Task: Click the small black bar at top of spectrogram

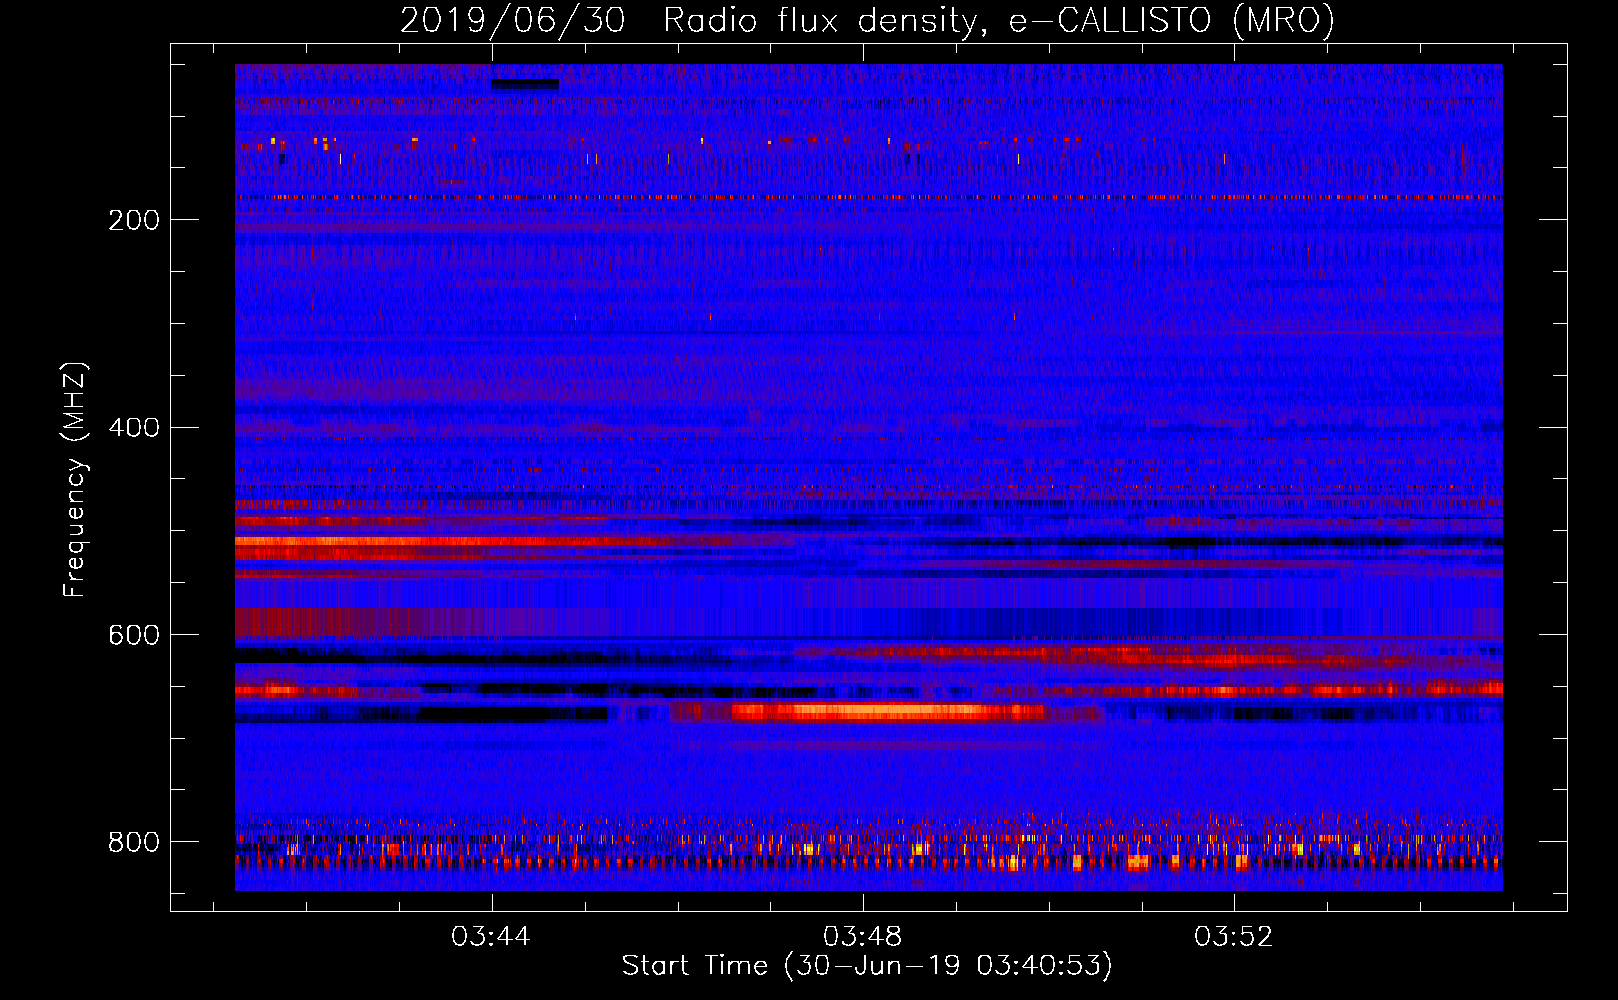Action: (x=525, y=84)
